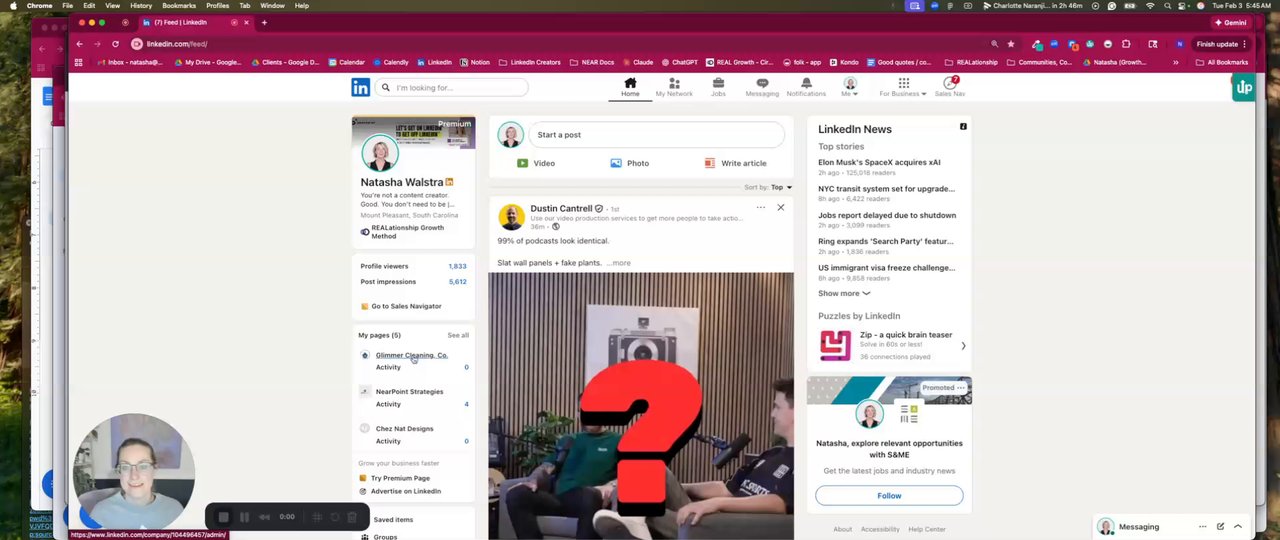Viewport: 1280px width, 540px height.
Task: Open the Jobs icon in navigation
Action: [x=718, y=87]
